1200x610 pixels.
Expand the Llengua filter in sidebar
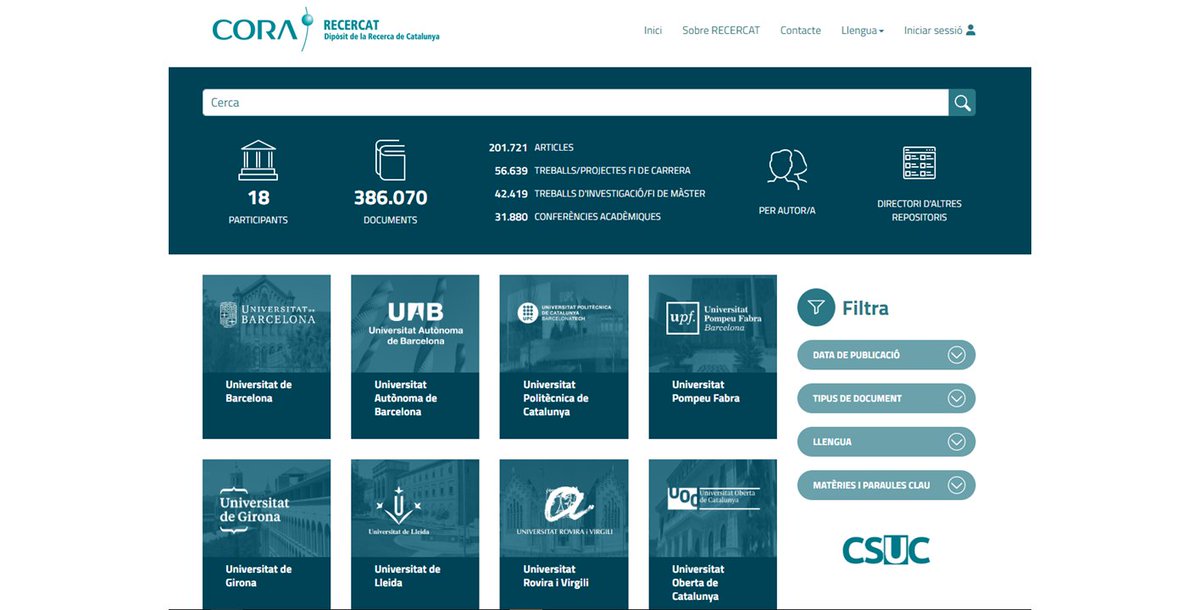click(x=886, y=441)
